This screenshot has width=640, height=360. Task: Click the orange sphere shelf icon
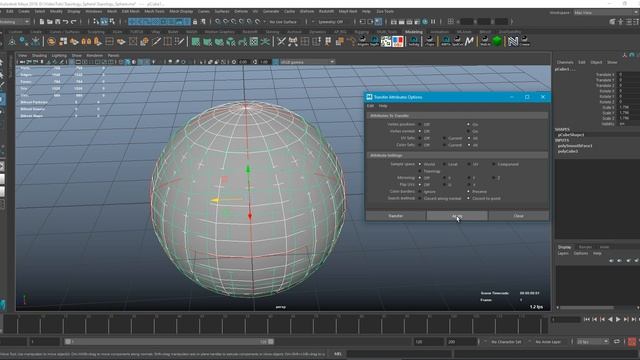(51, 41)
